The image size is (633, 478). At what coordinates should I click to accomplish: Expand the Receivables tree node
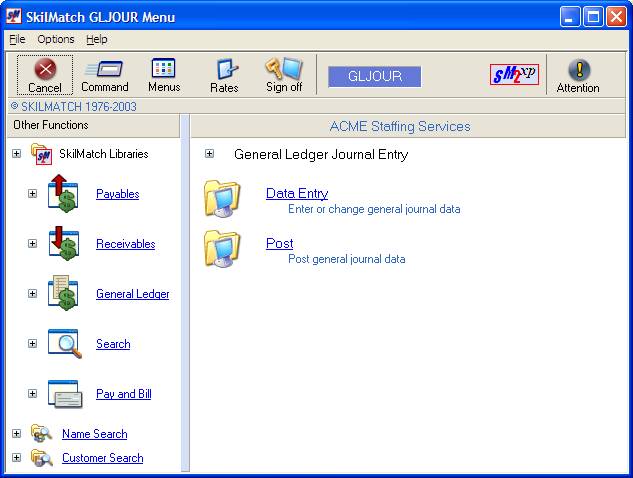pos(32,243)
